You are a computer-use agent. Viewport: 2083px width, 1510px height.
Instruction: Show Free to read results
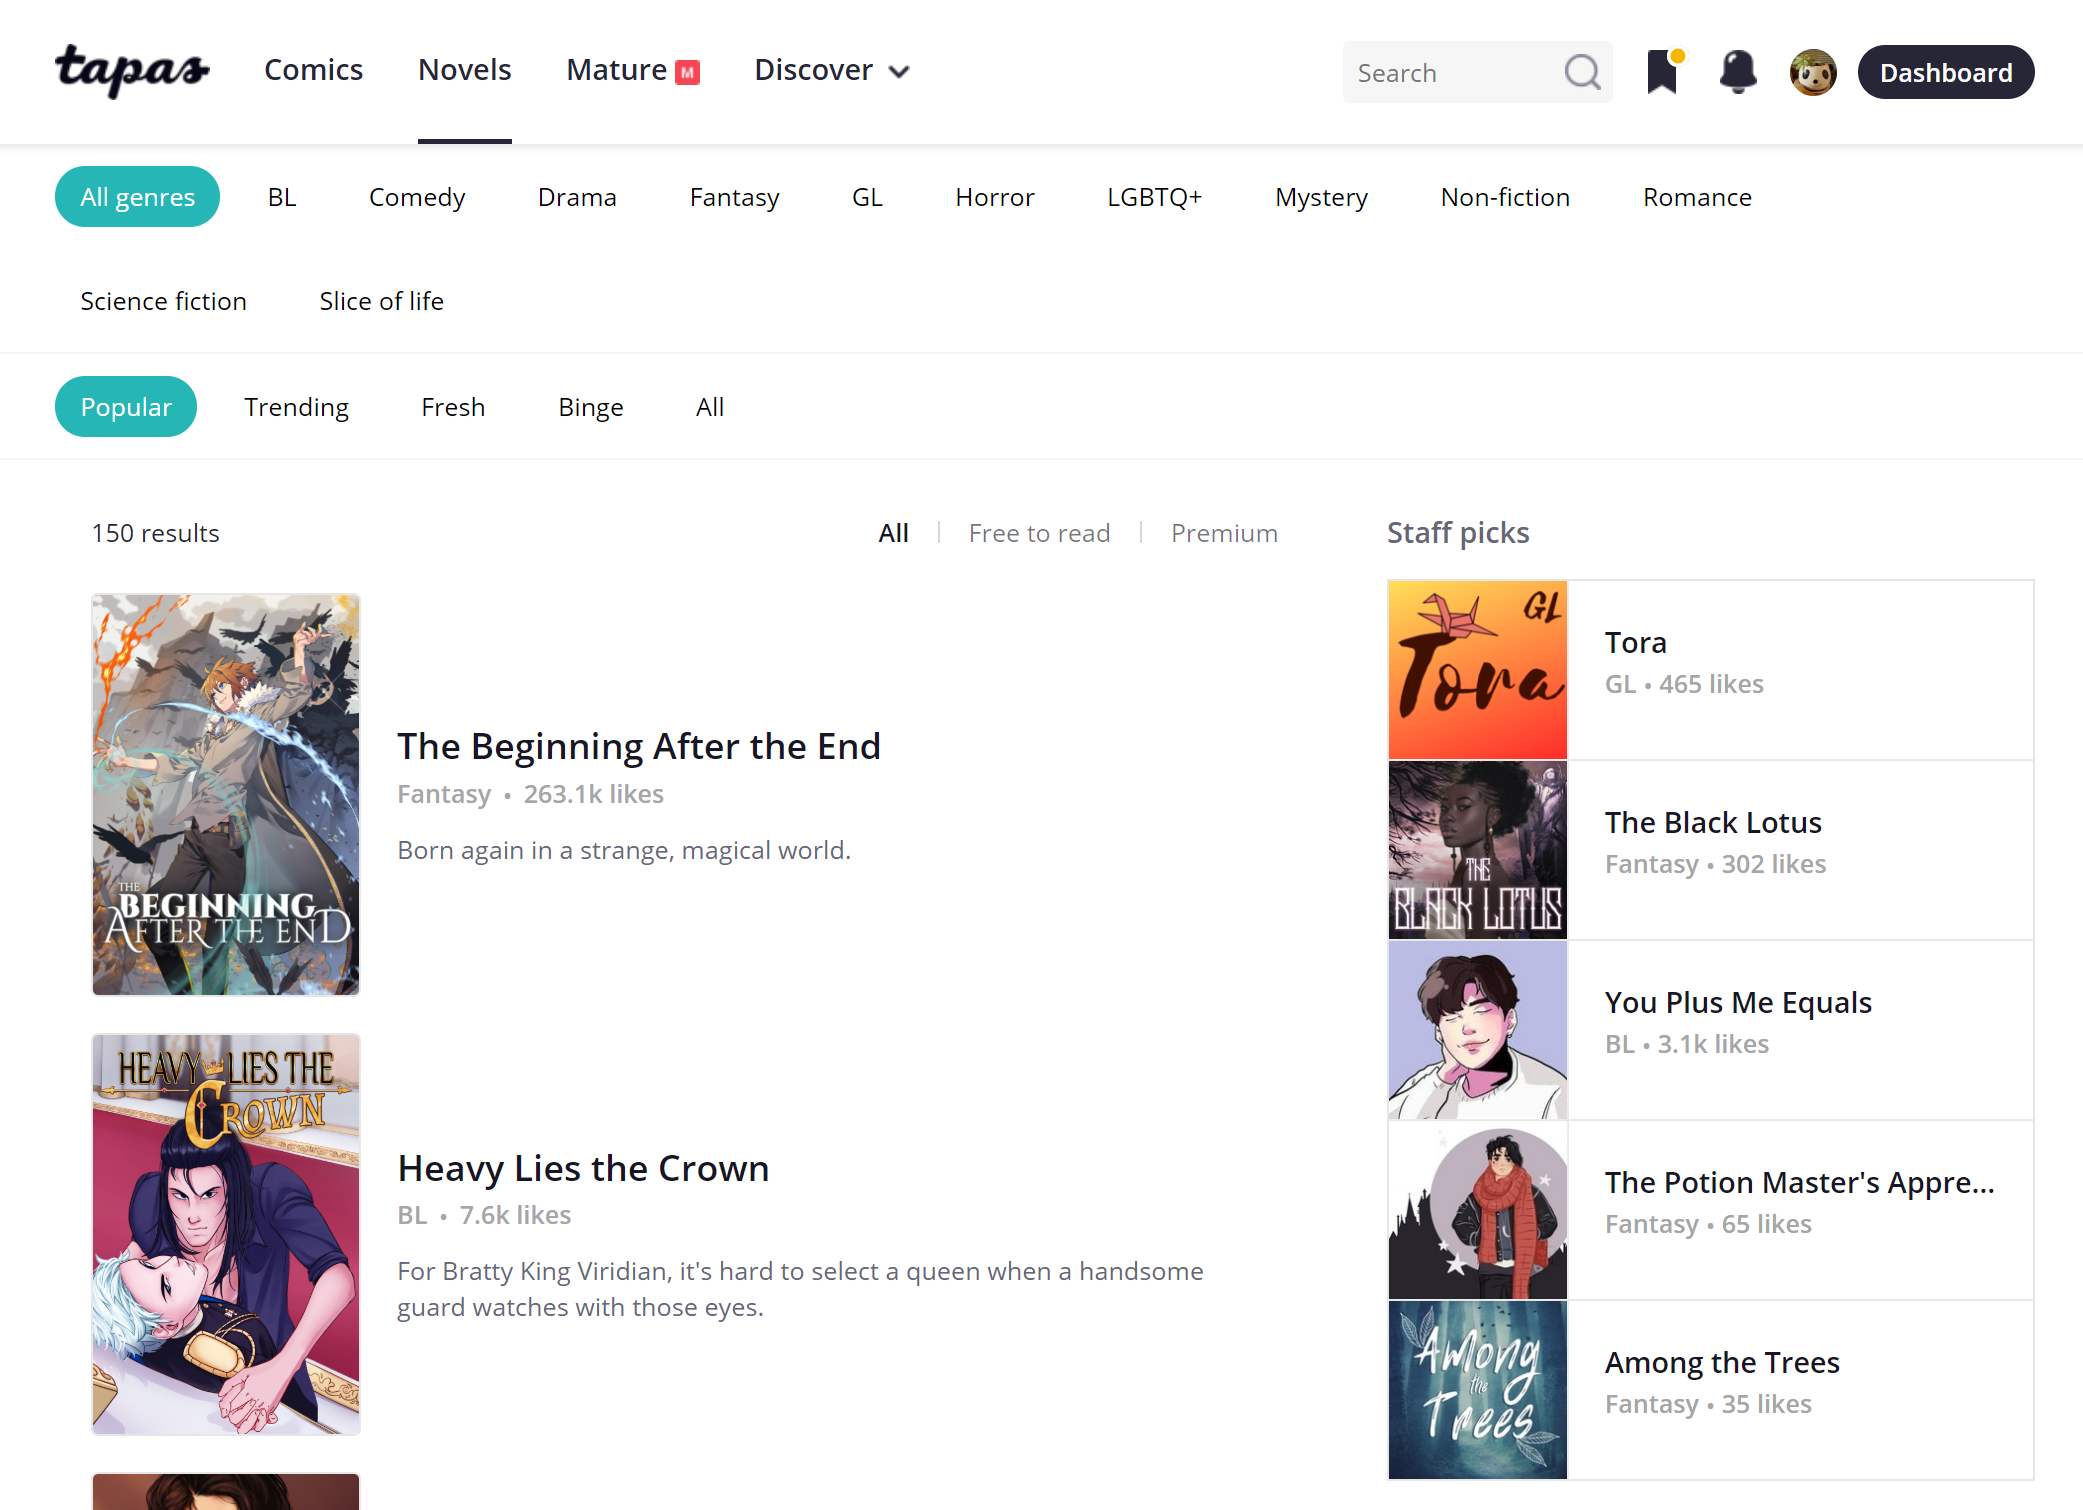(x=1039, y=533)
